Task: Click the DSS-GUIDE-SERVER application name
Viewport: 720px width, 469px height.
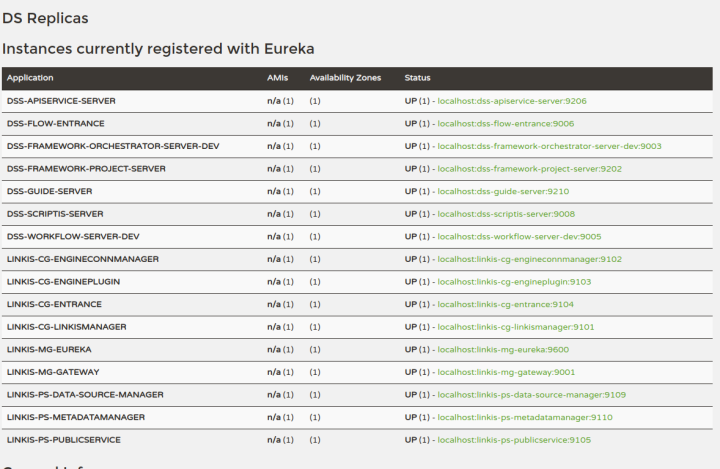Action: point(49,191)
